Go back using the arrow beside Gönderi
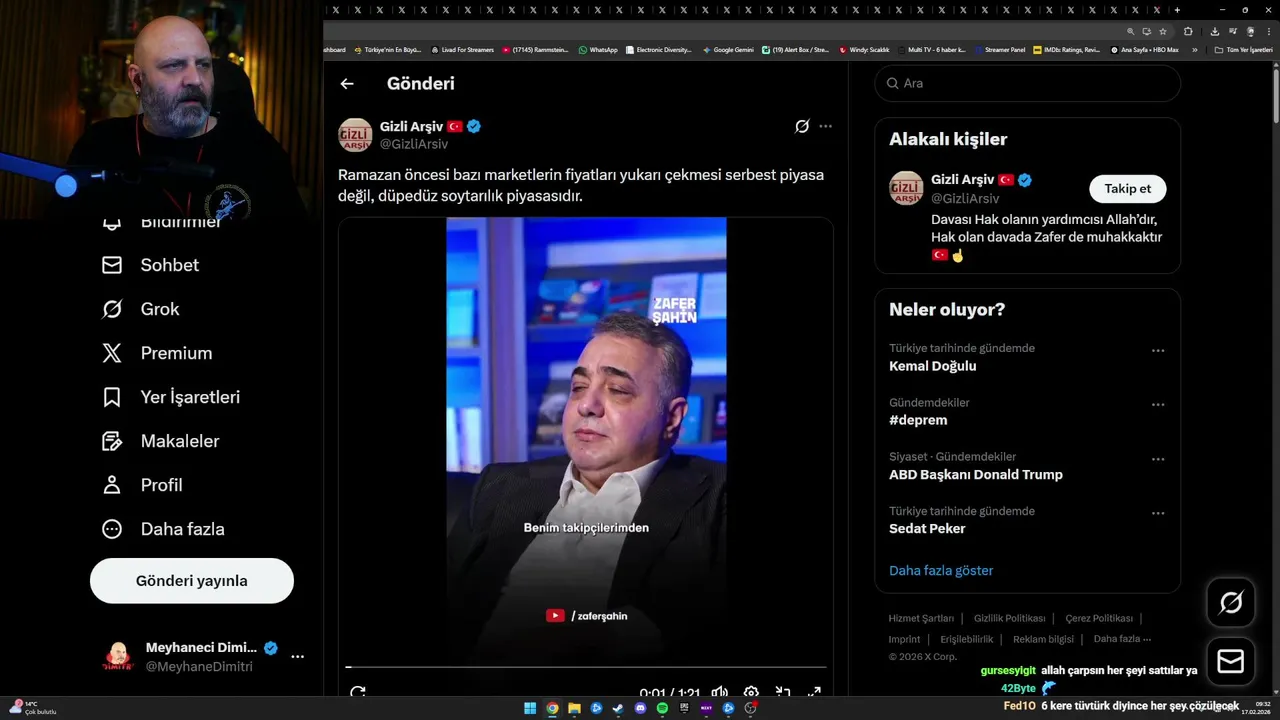1280x720 pixels. [347, 84]
